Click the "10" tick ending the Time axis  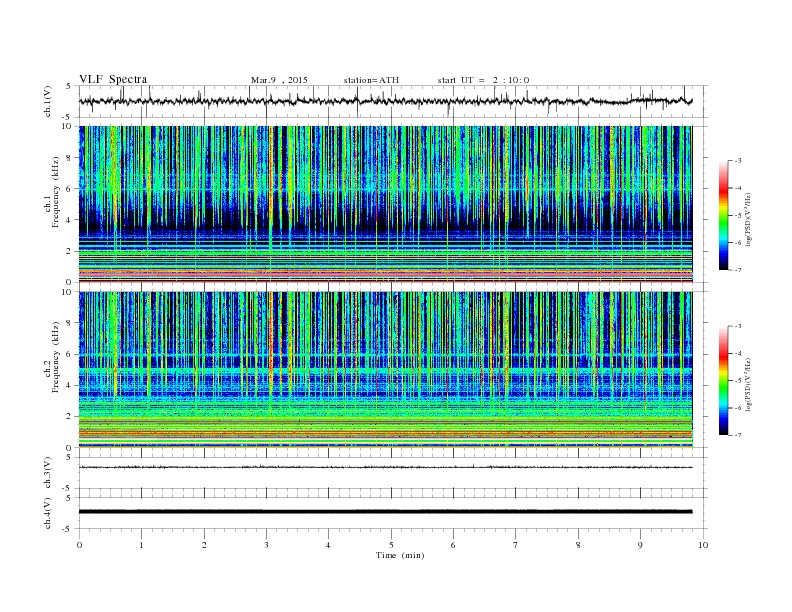click(703, 545)
